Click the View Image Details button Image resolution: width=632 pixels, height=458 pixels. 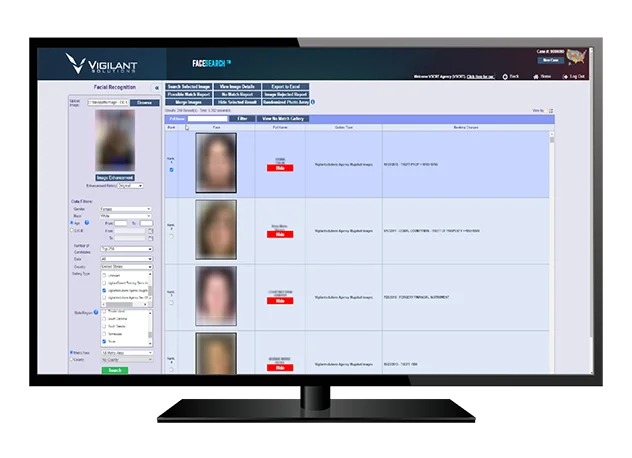238,88
